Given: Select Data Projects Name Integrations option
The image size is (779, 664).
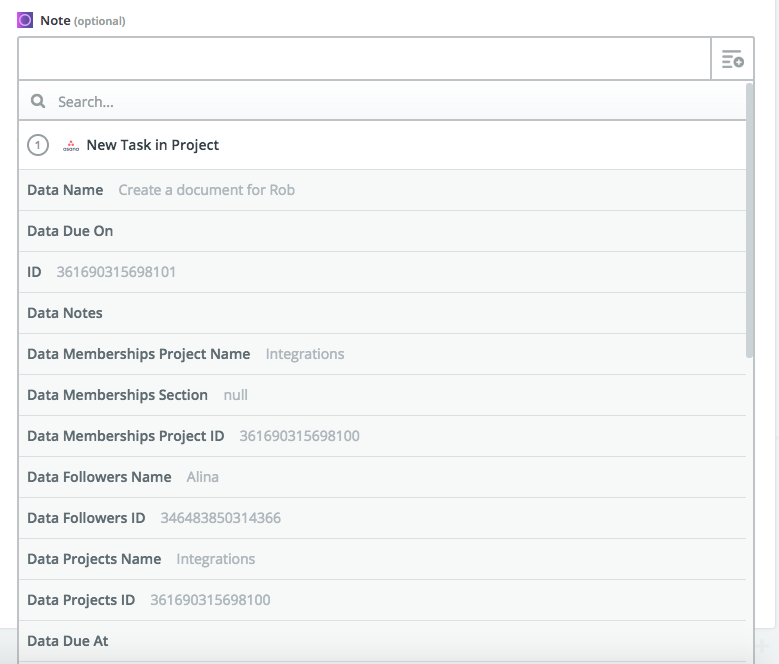Looking at the screenshot, I should pos(383,559).
